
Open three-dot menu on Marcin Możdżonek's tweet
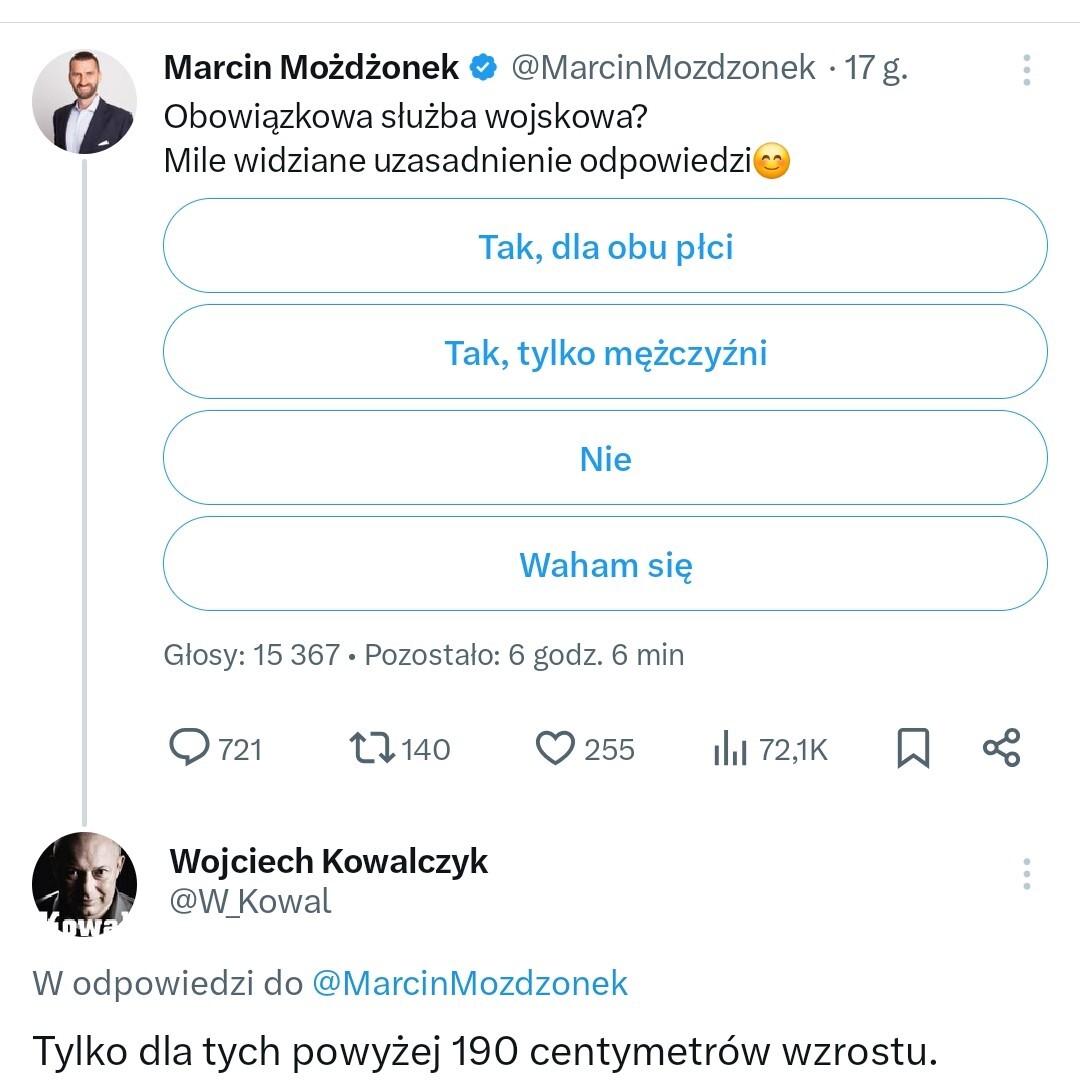(x=1026, y=70)
